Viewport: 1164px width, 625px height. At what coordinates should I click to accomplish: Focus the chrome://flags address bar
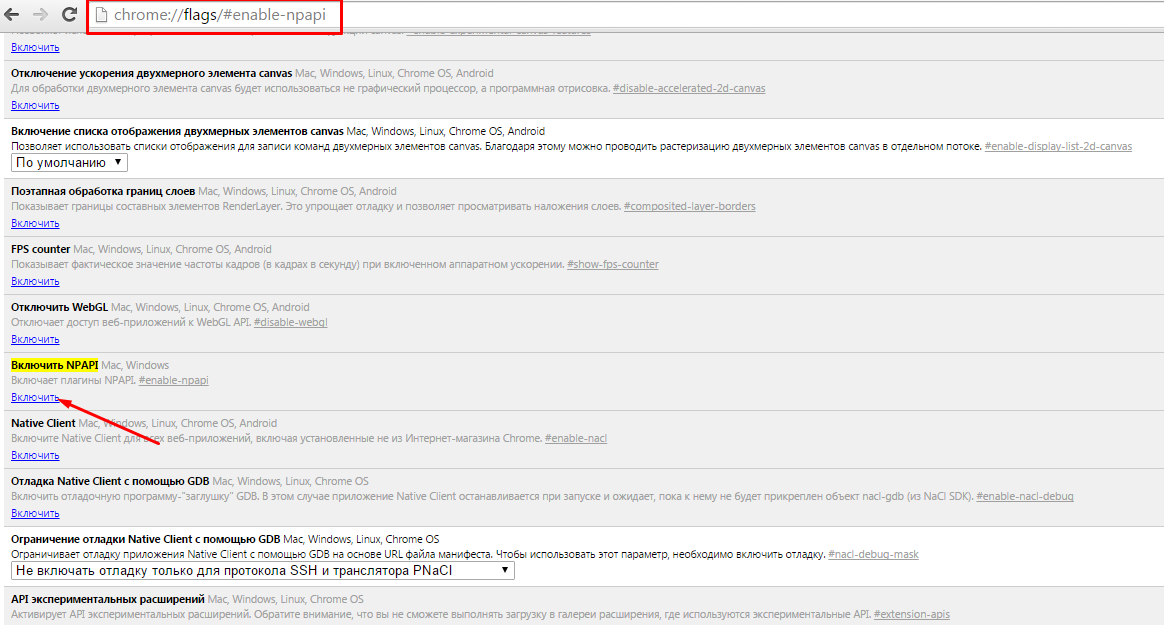624,15
